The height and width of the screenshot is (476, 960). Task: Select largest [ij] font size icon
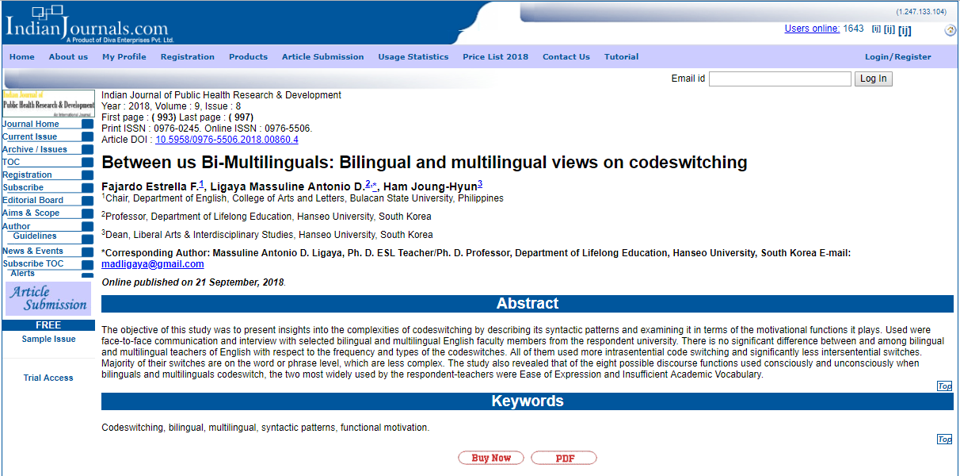tap(904, 30)
